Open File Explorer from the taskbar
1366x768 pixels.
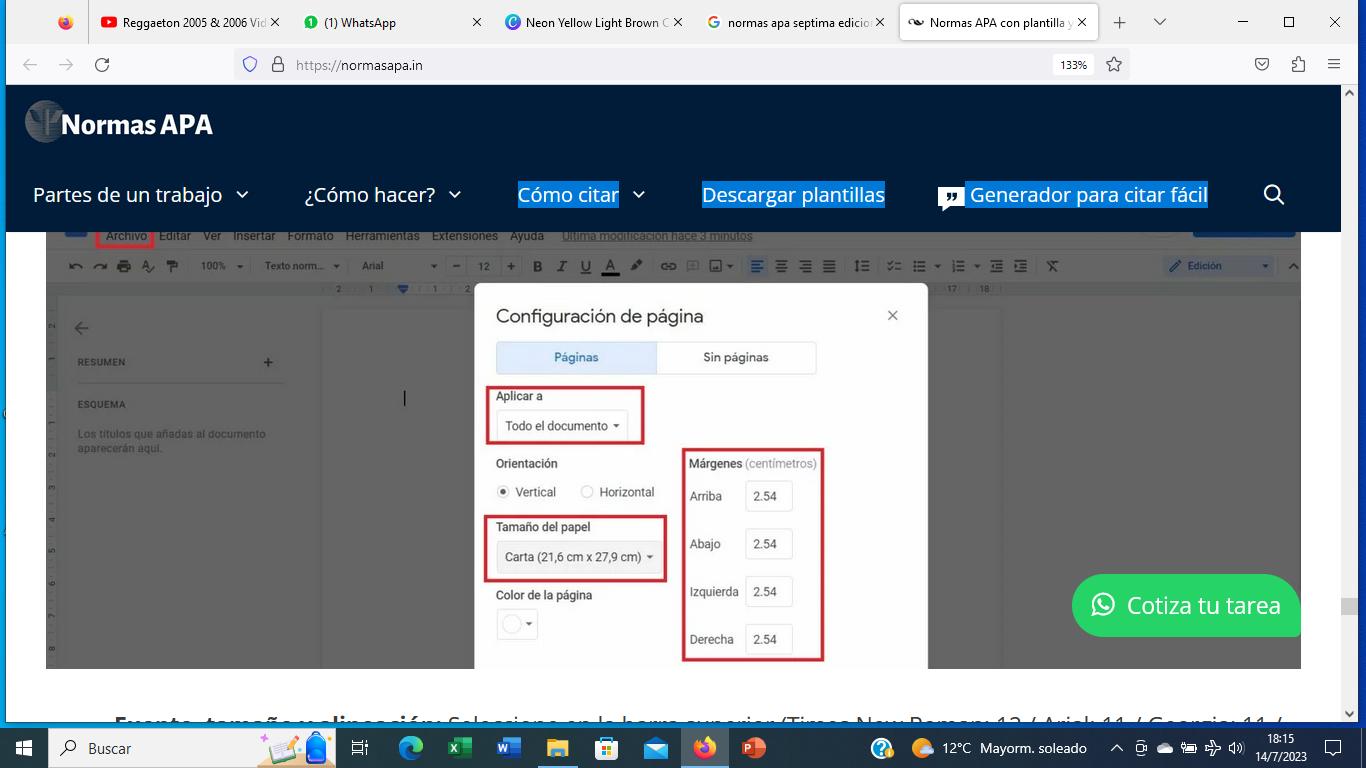point(557,748)
